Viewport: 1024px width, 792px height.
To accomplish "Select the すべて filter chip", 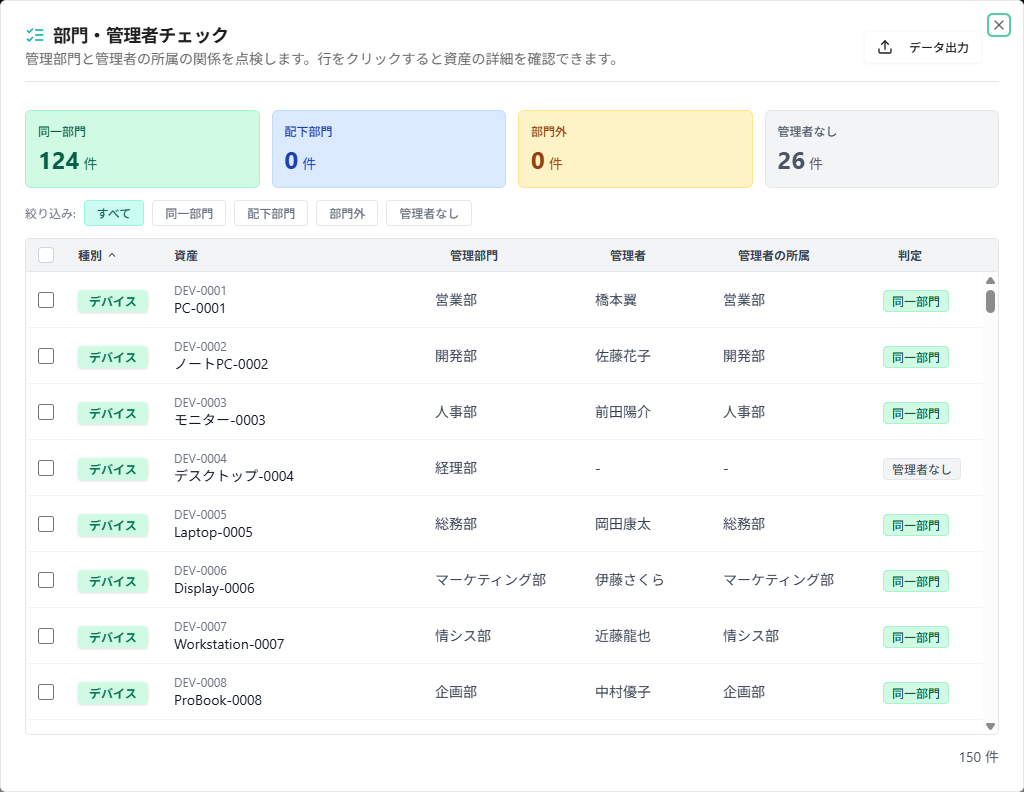I will pyautogui.click(x=114, y=214).
